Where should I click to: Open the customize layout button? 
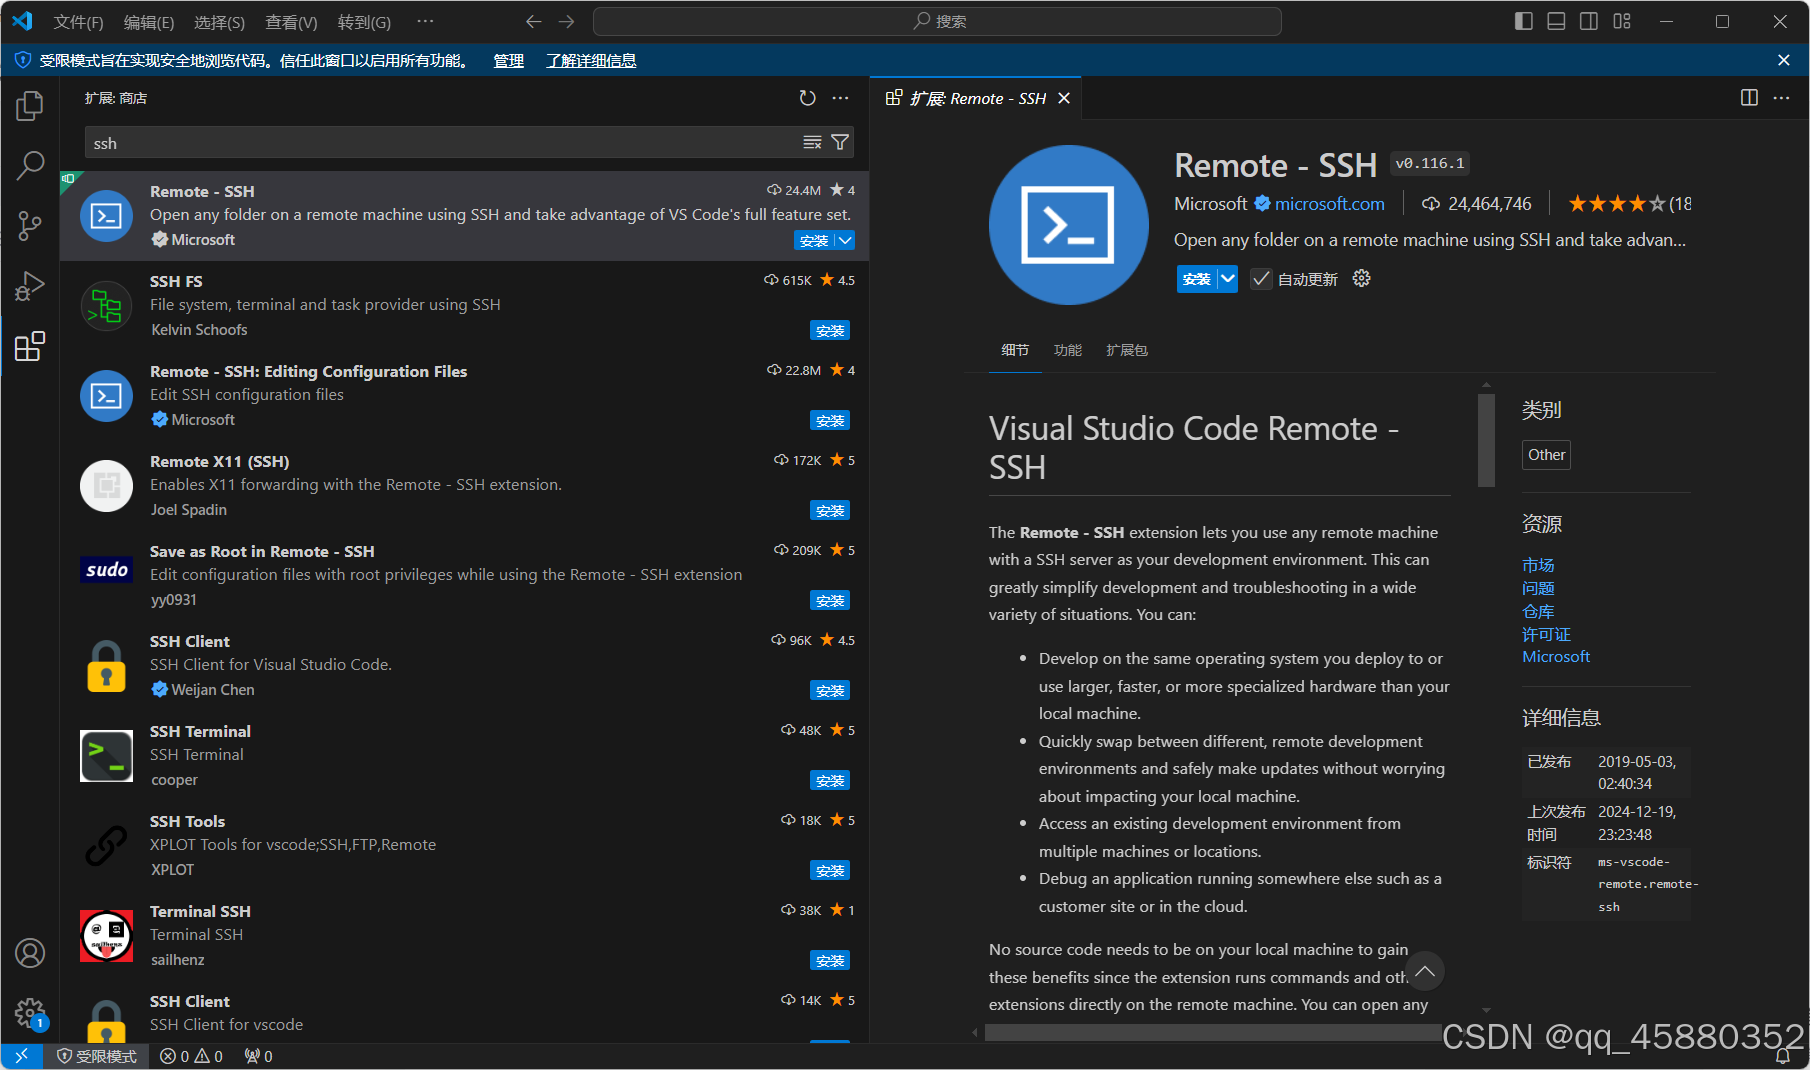click(x=1622, y=21)
